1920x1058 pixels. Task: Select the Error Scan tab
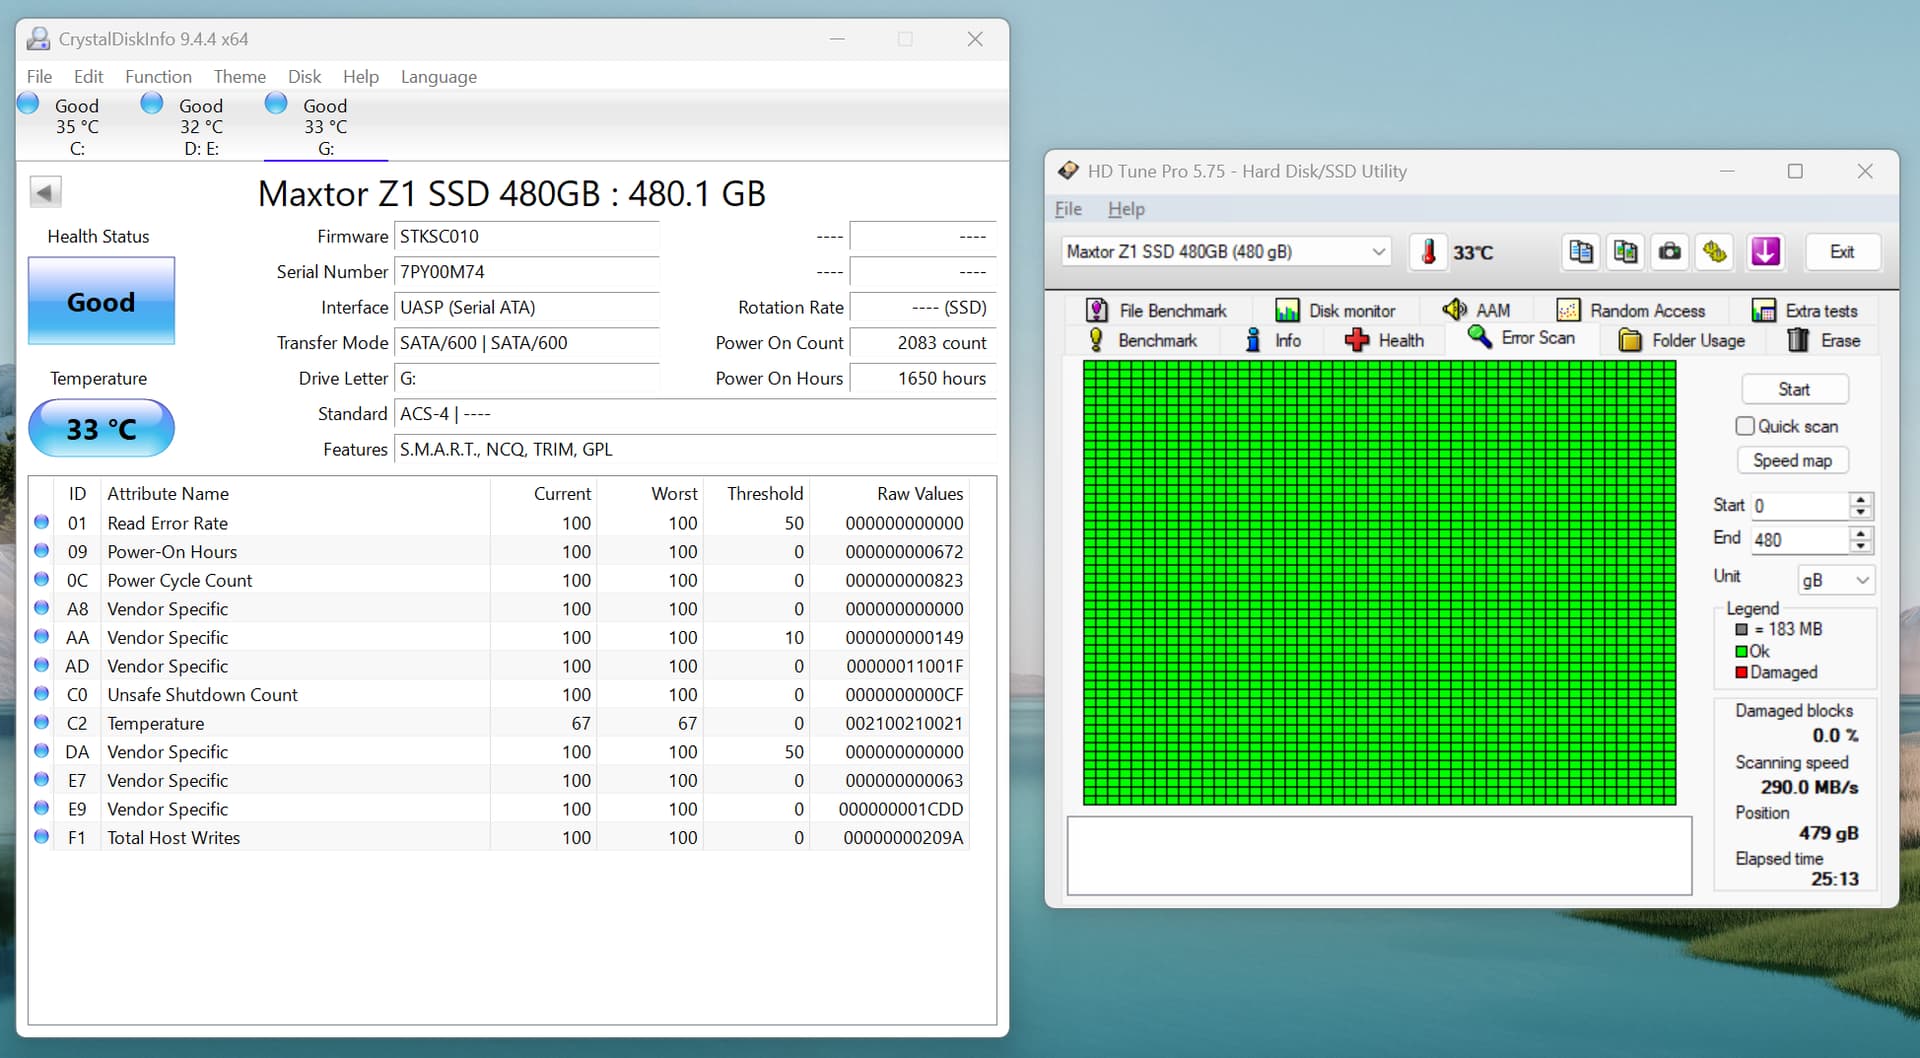pyautogui.click(x=1521, y=338)
